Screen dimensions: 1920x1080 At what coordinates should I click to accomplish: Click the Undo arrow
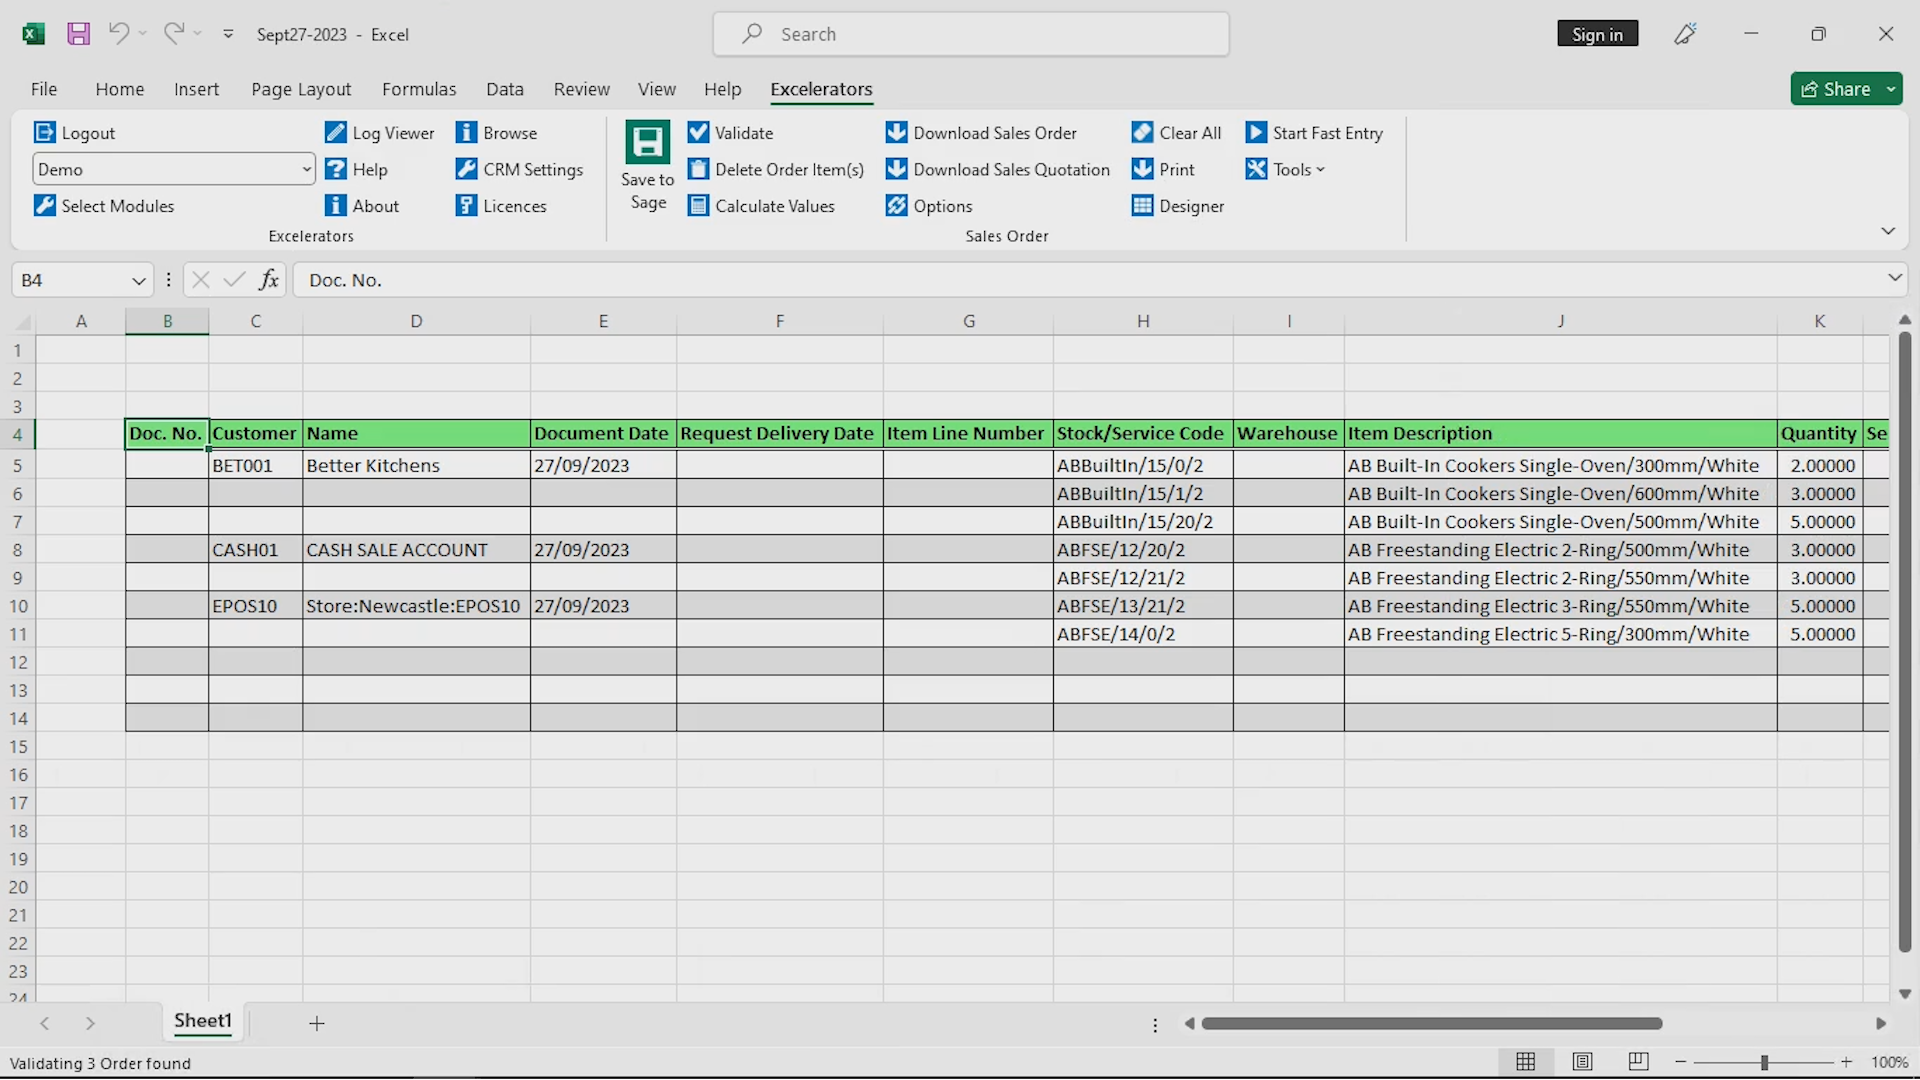click(x=119, y=33)
